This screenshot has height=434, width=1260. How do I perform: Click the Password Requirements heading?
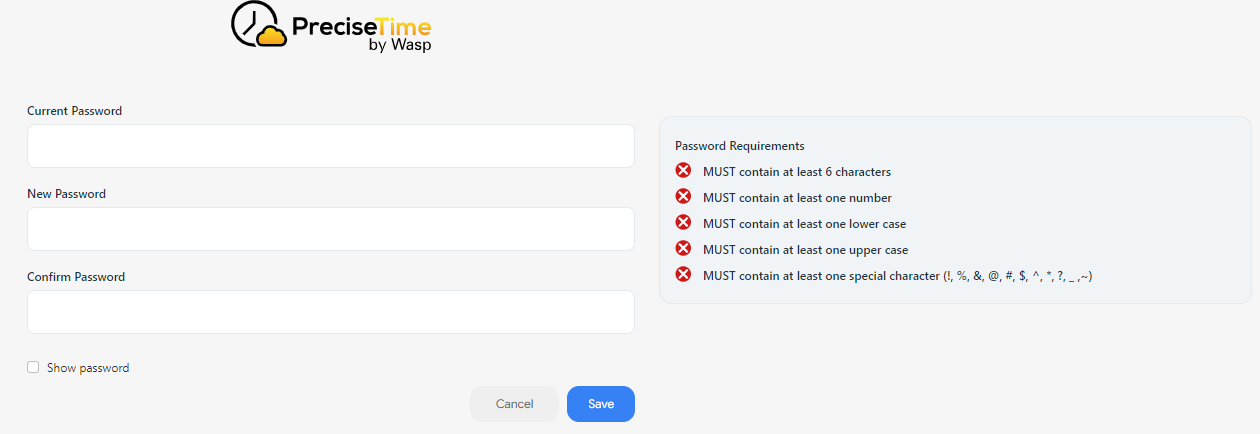pos(739,146)
